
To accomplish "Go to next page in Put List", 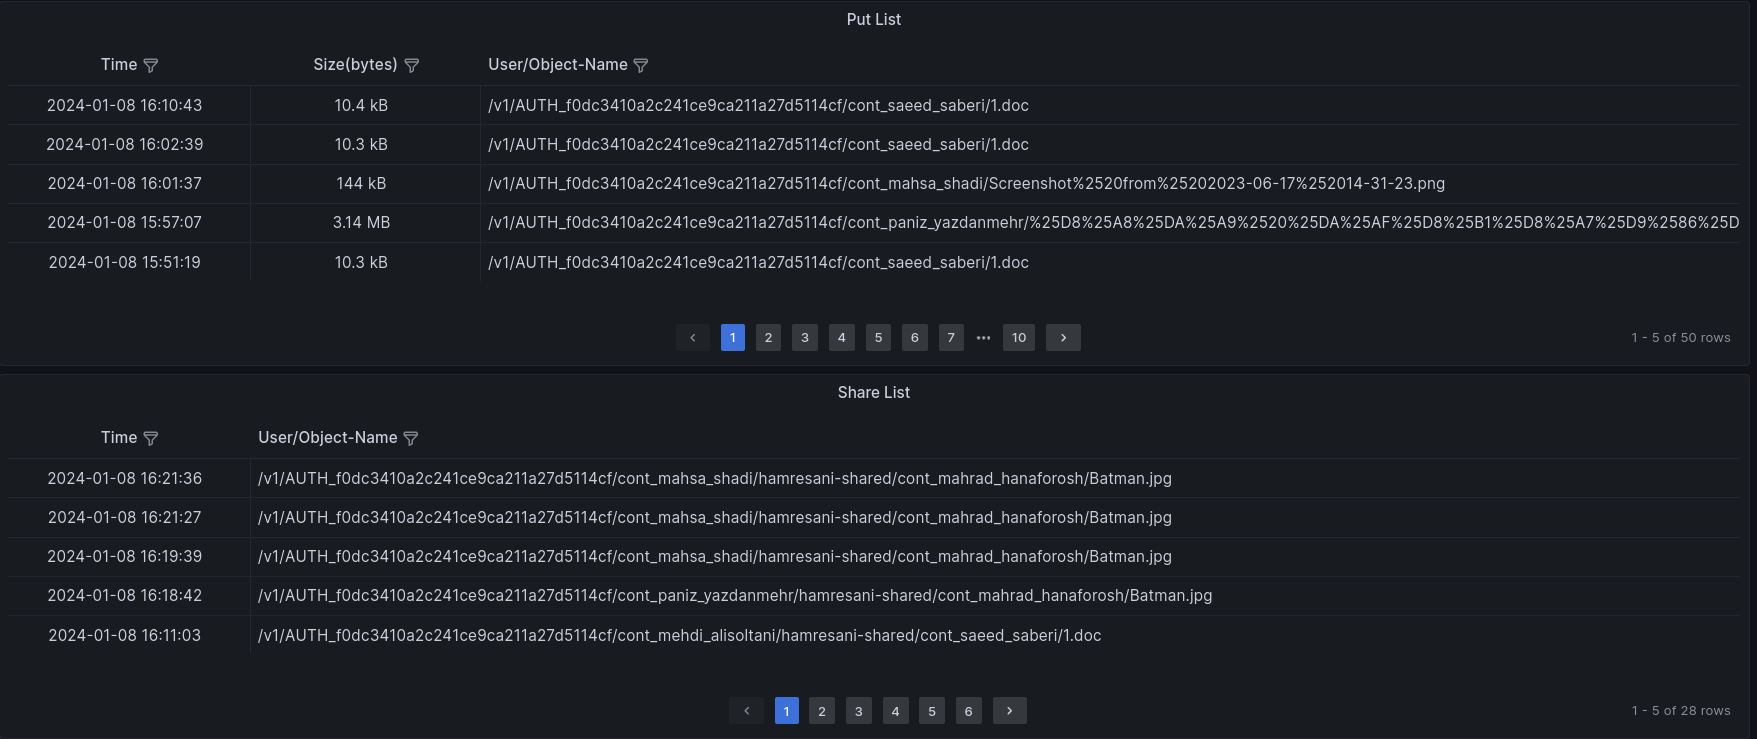I will point(1063,338).
